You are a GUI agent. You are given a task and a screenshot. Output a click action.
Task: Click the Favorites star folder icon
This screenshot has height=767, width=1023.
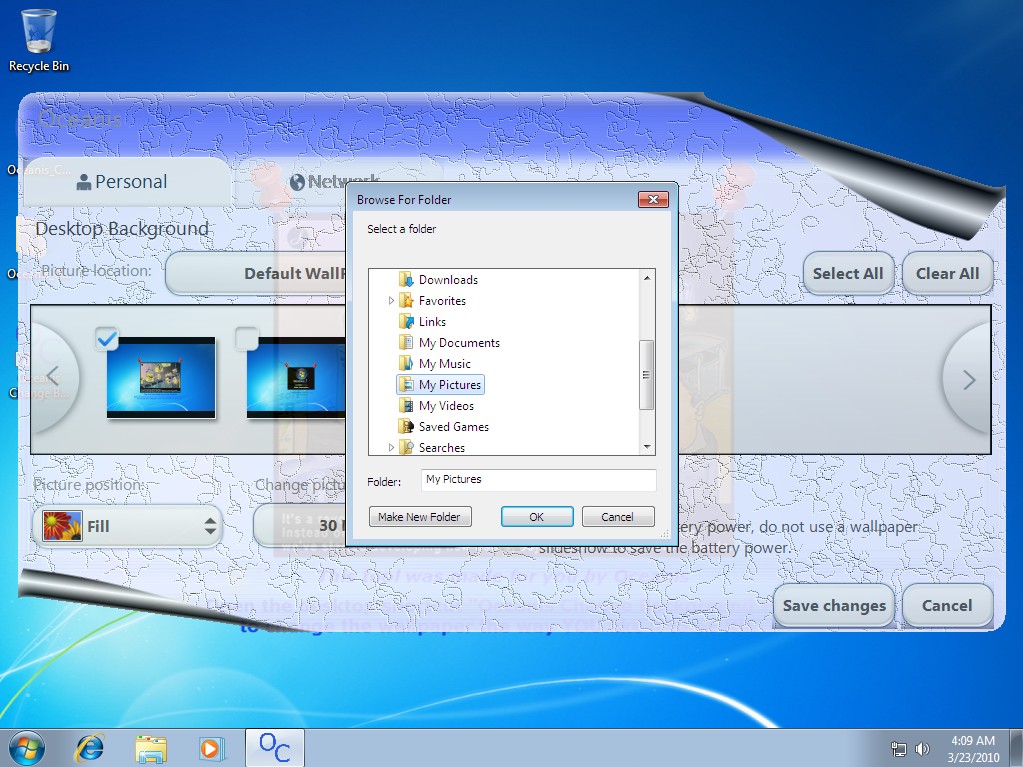[406, 301]
